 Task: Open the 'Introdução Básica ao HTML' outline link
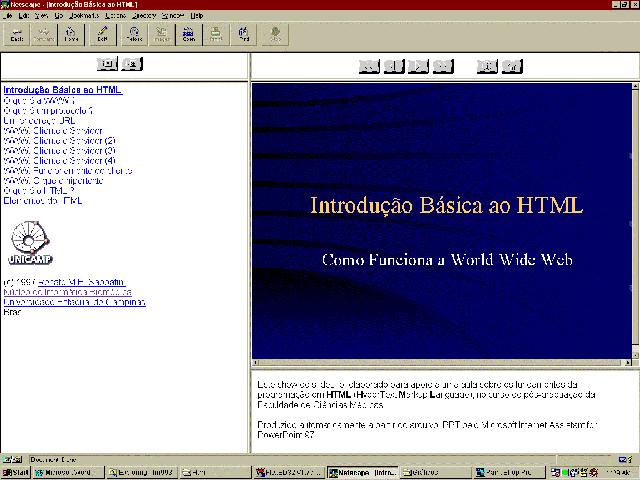62,90
